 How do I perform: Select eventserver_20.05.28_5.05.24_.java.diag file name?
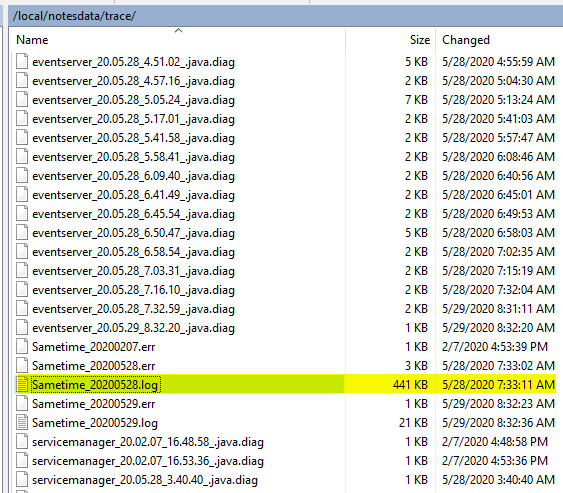point(133,100)
